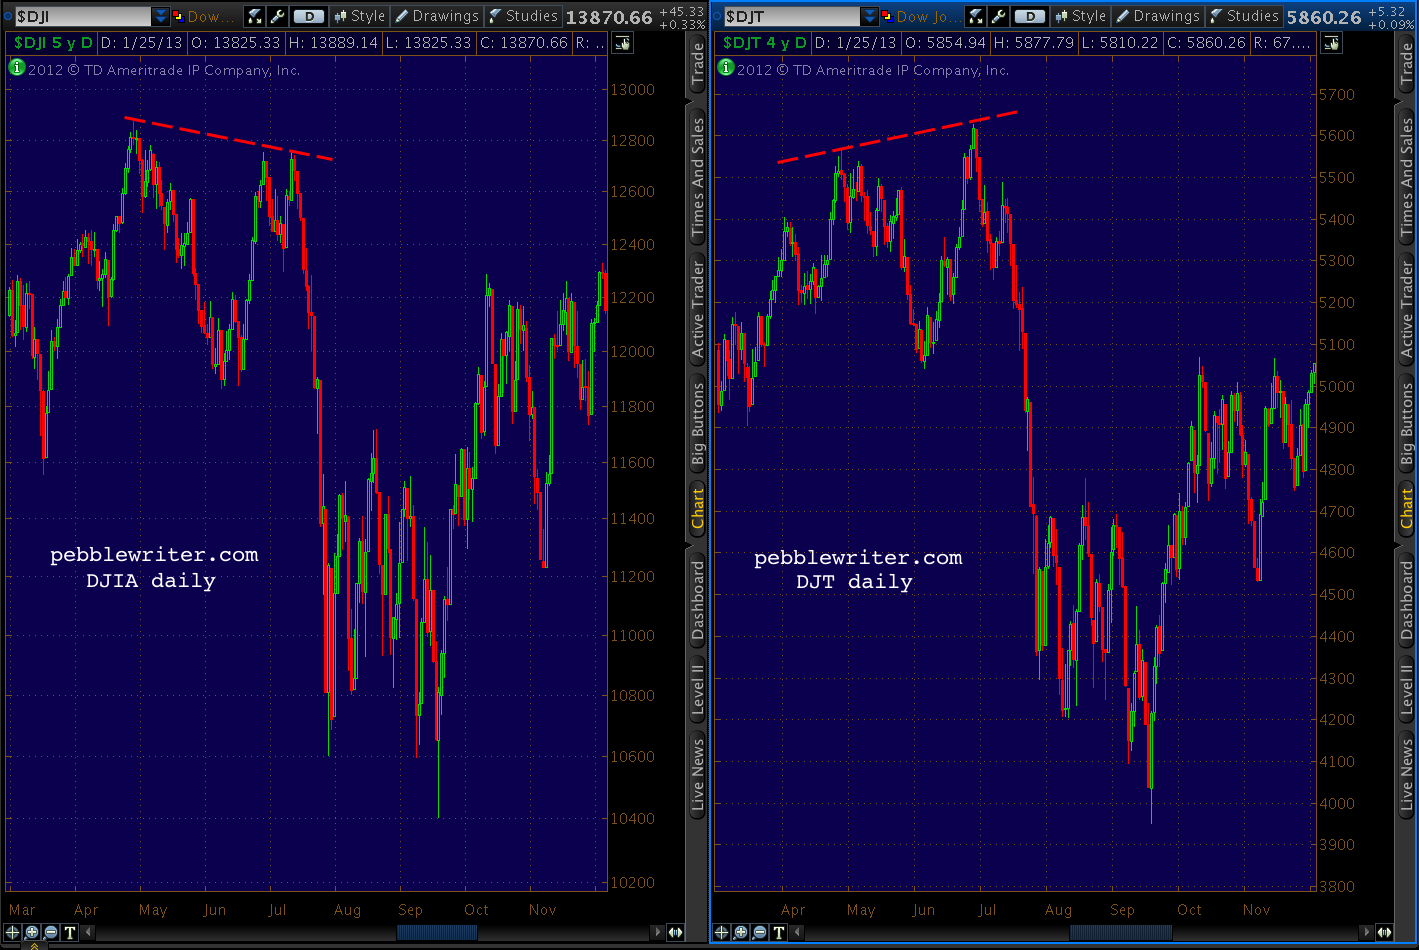
Task: Open Times And Sales tab beside $DJI chart
Action: (698, 176)
